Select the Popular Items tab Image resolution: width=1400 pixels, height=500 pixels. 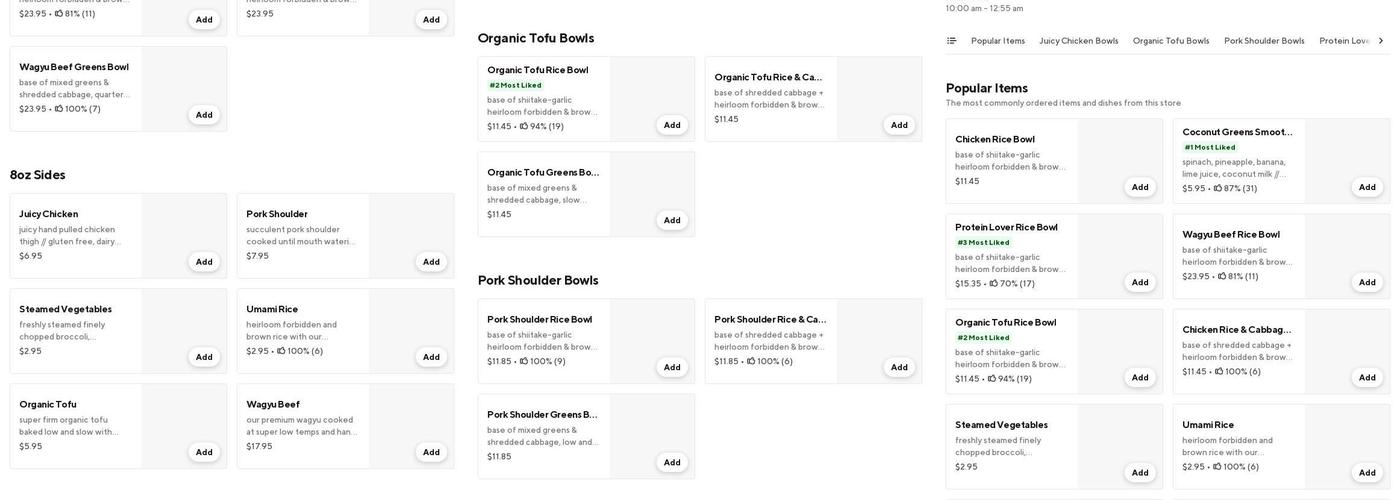997,41
